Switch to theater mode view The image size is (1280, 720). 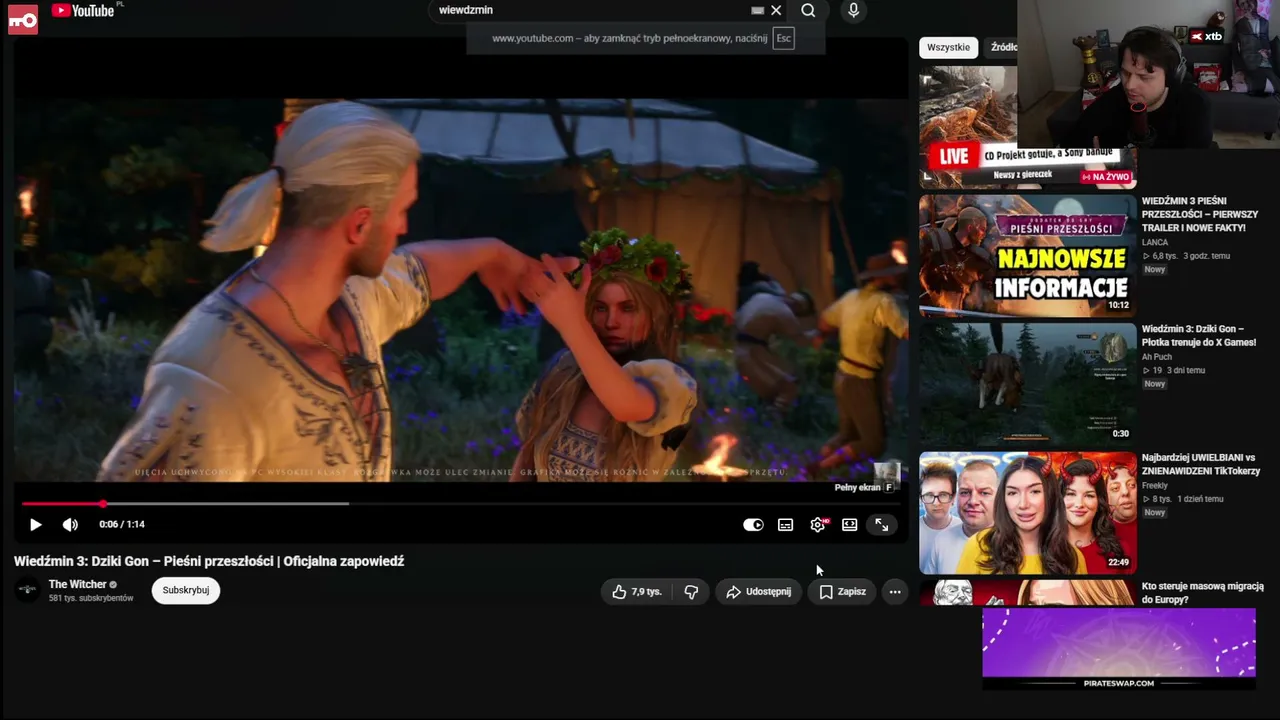coord(850,524)
